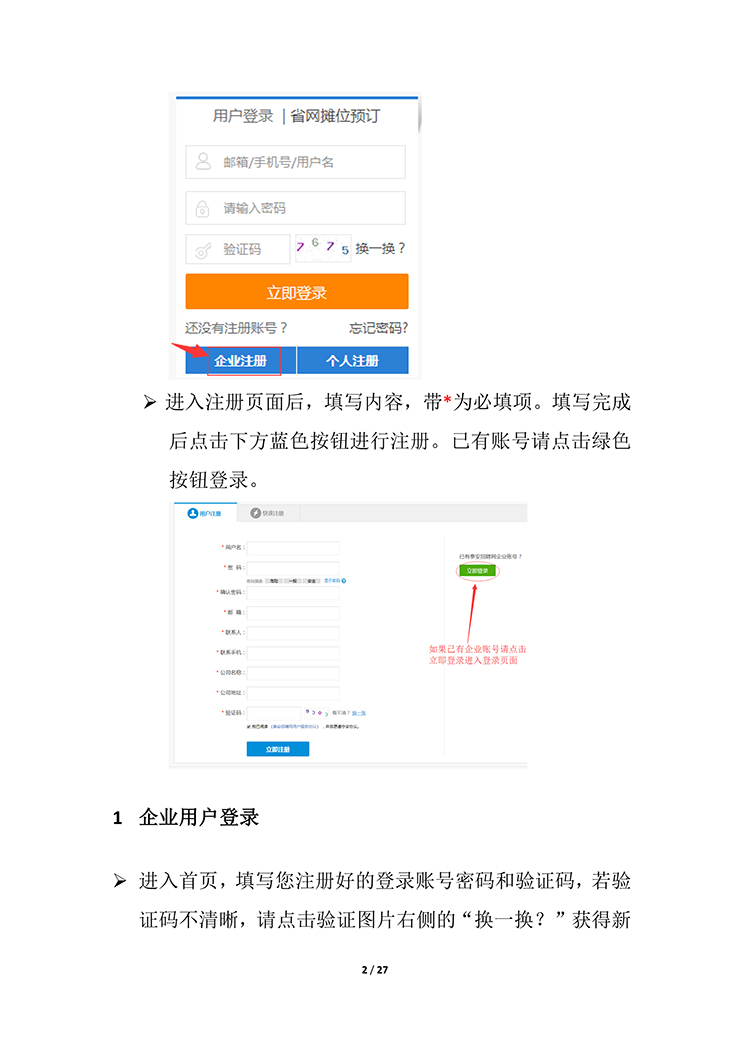Click the user icon in the 邮箱/手机号/用户名 field
Viewport: 744px width, 1052px height.
click(x=203, y=161)
